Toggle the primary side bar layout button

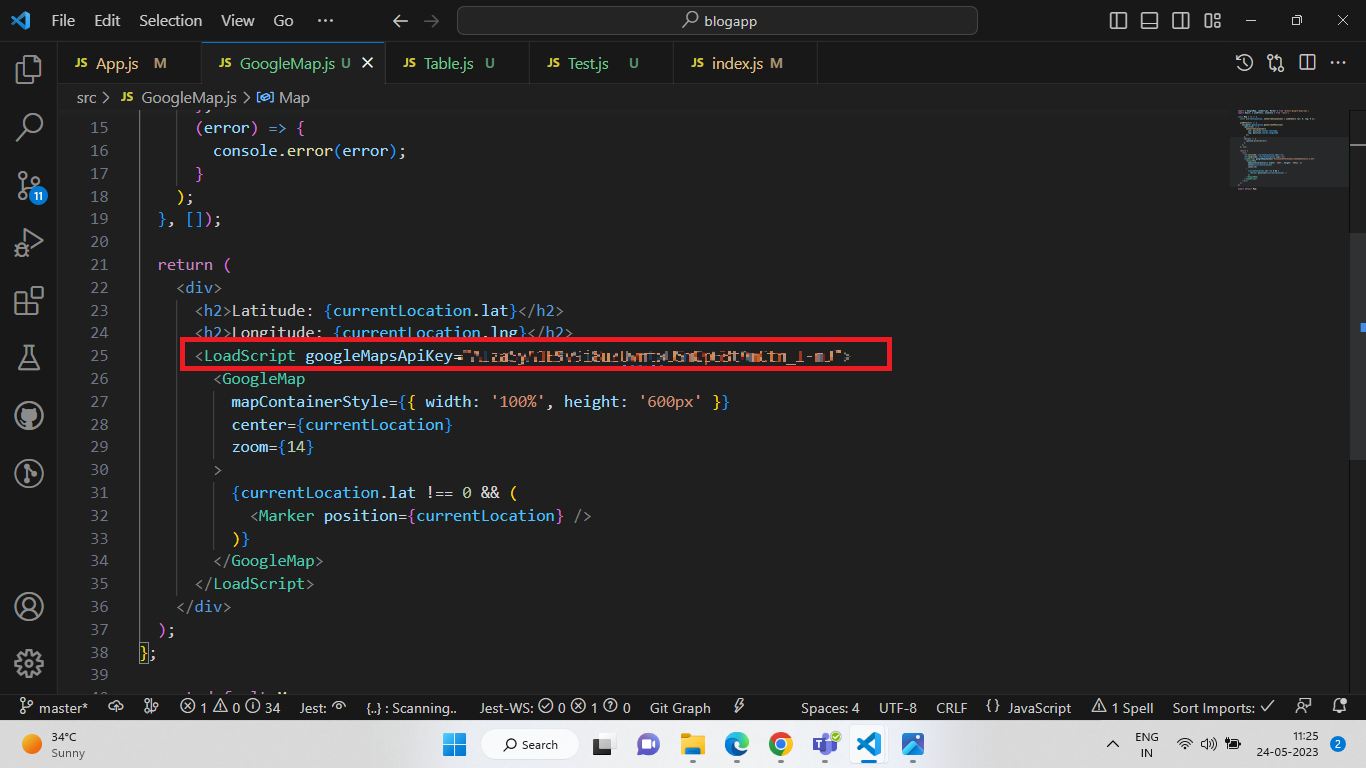pyautogui.click(x=1119, y=20)
